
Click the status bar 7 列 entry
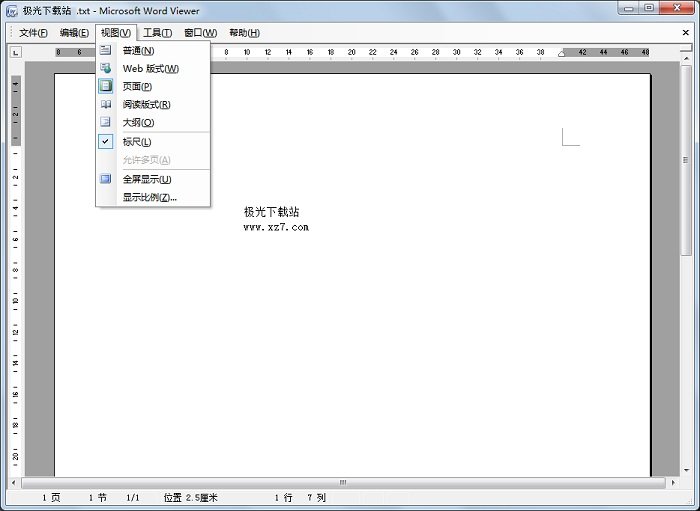(317, 498)
